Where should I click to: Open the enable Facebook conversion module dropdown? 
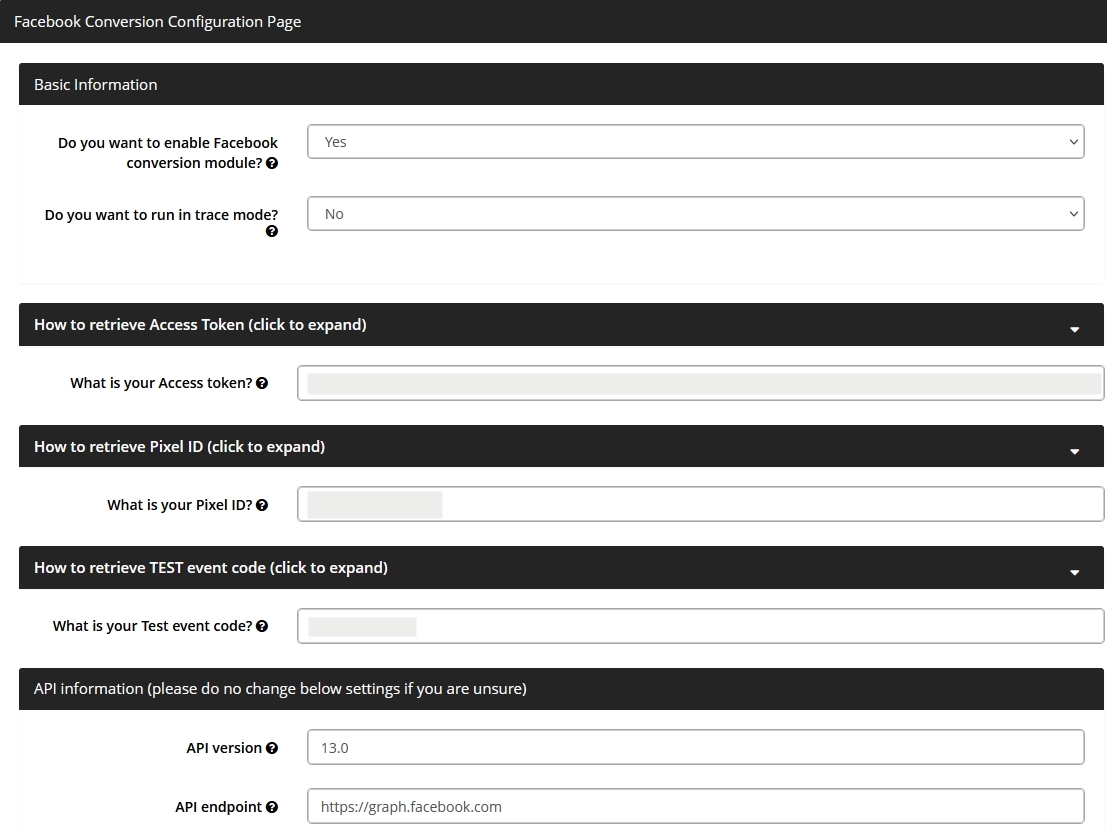[x=695, y=142]
